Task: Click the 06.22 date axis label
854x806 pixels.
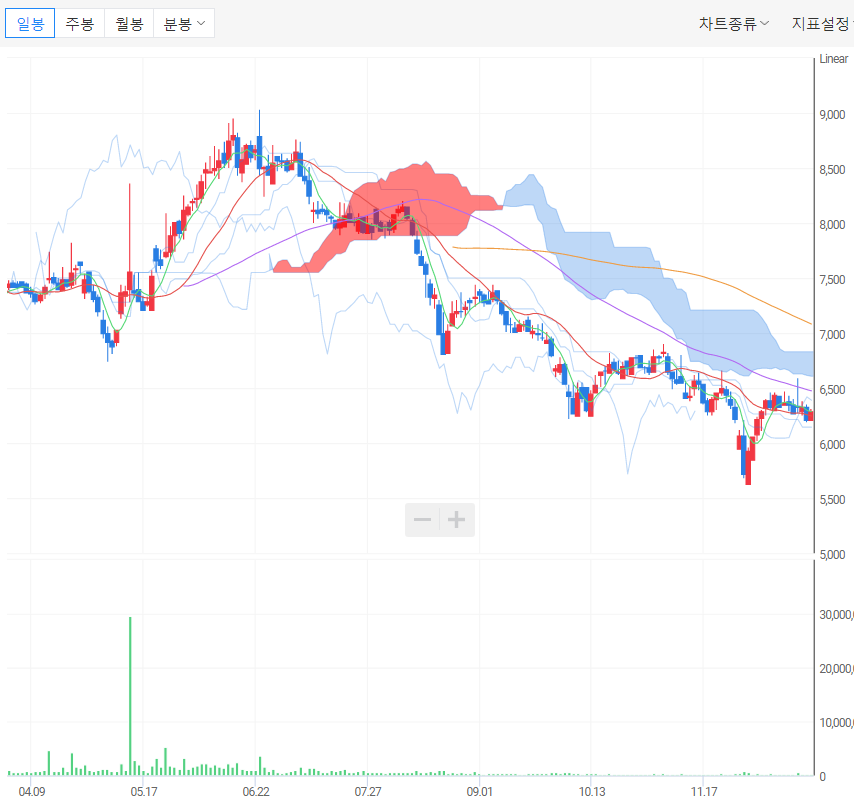Action: point(256,791)
